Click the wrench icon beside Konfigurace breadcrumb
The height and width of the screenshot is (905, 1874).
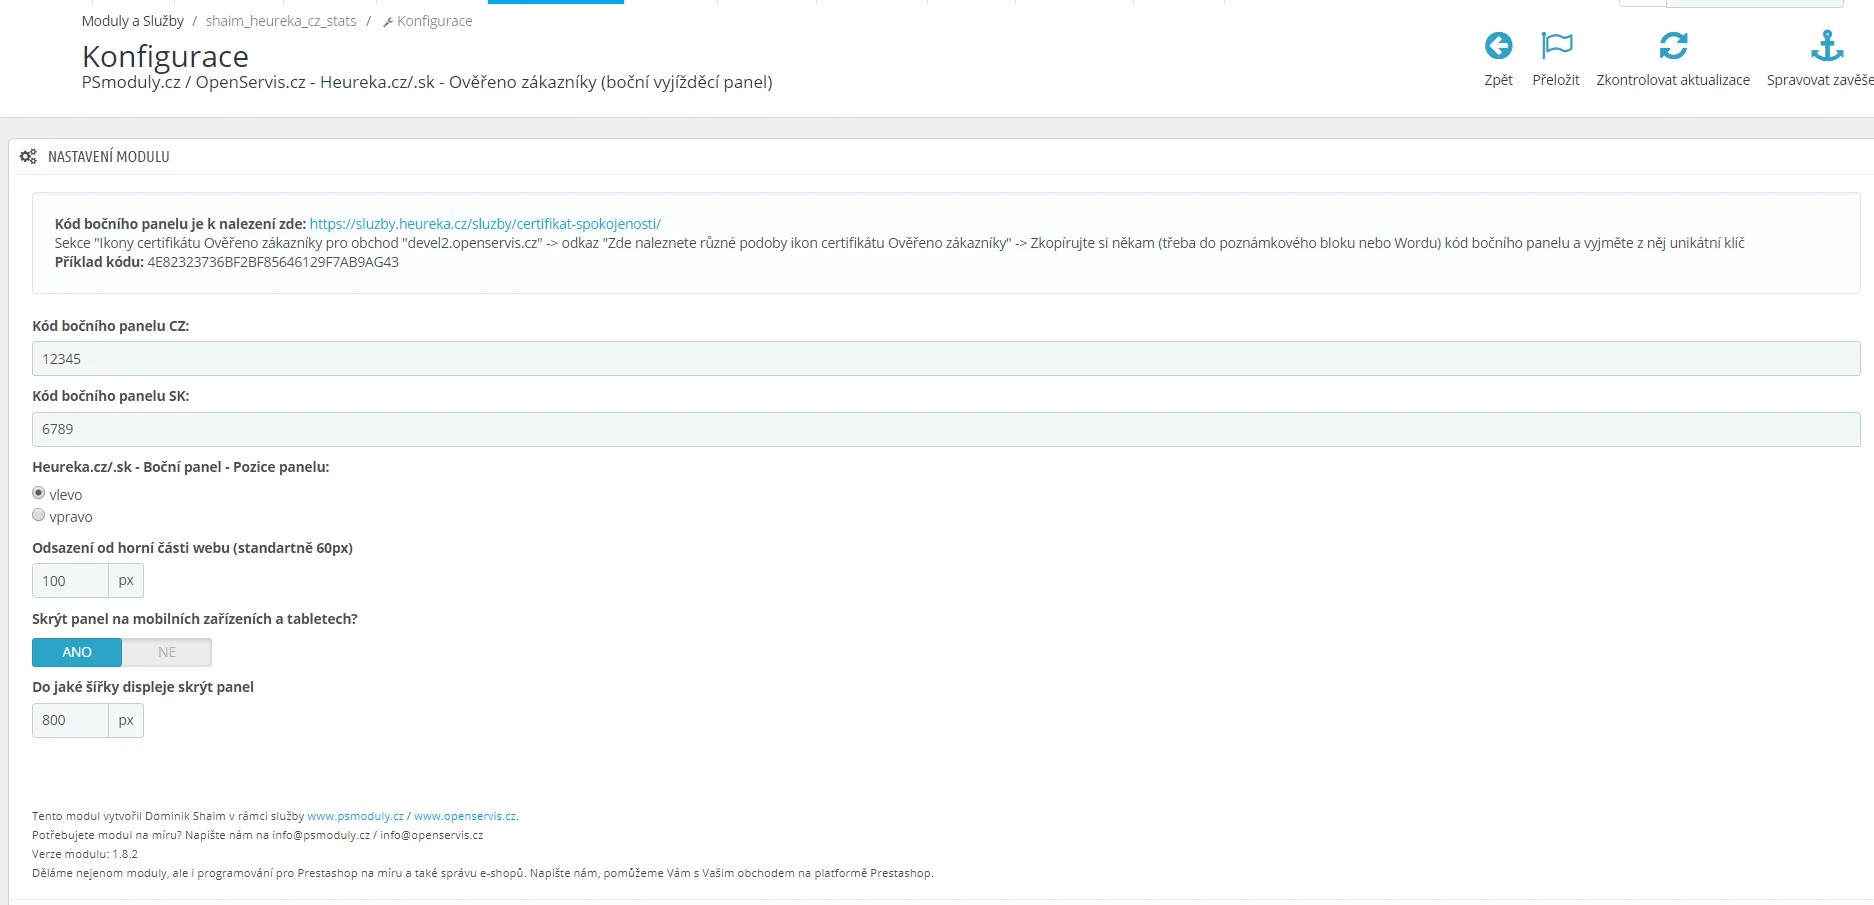[x=388, y=22]
